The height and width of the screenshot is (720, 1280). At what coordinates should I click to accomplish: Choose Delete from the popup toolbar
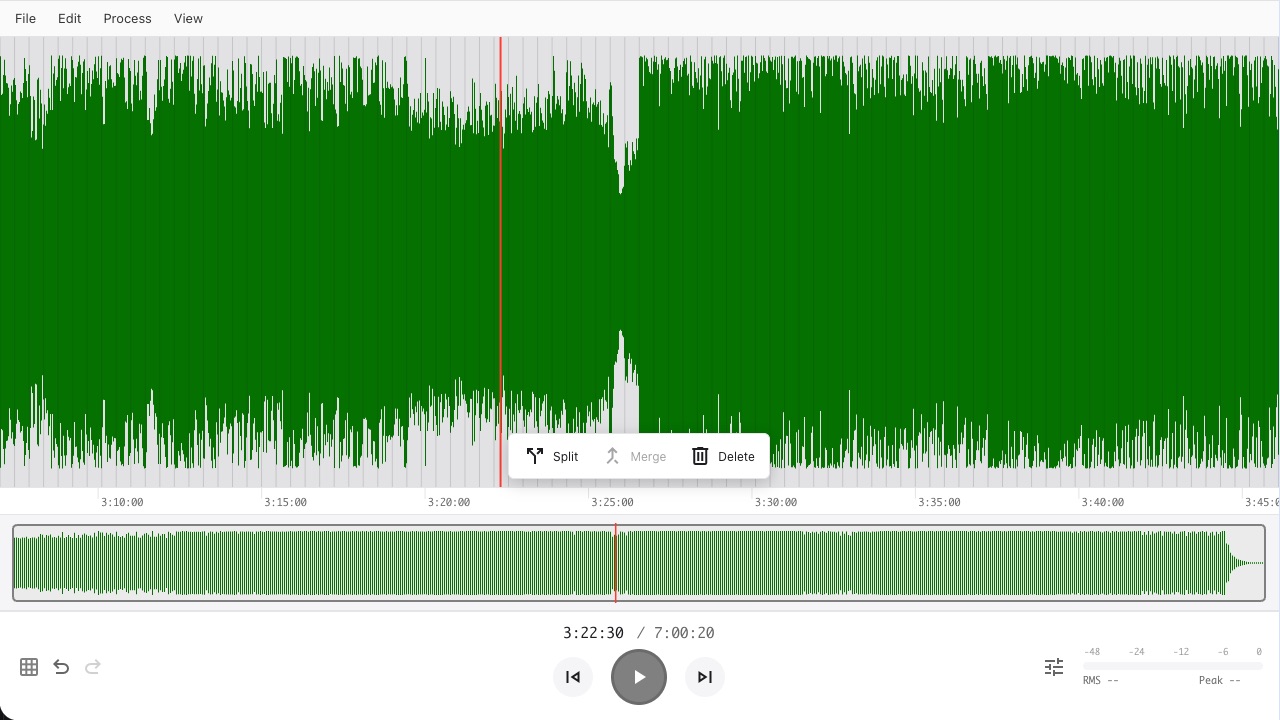point(723,456)
